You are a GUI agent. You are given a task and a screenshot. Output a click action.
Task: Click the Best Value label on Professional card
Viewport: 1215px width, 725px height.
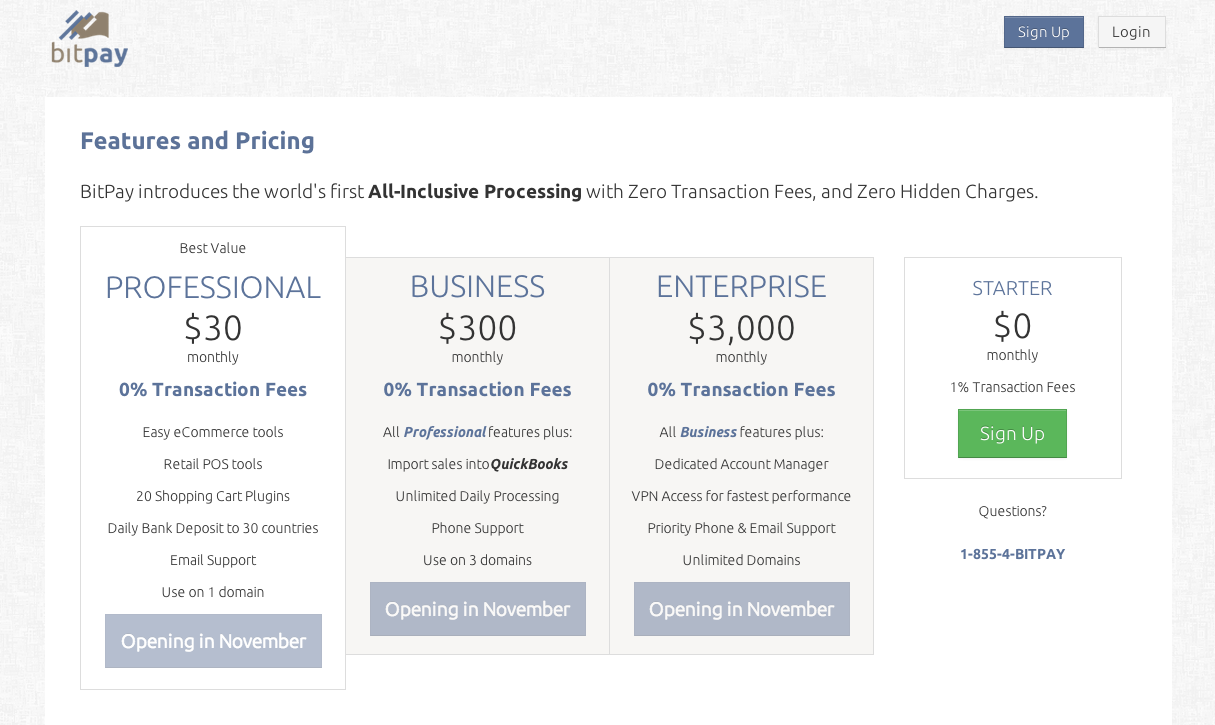(213, 248)
